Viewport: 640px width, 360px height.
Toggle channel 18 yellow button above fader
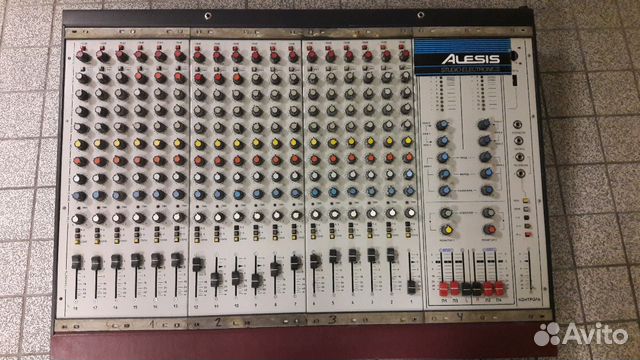77,242
